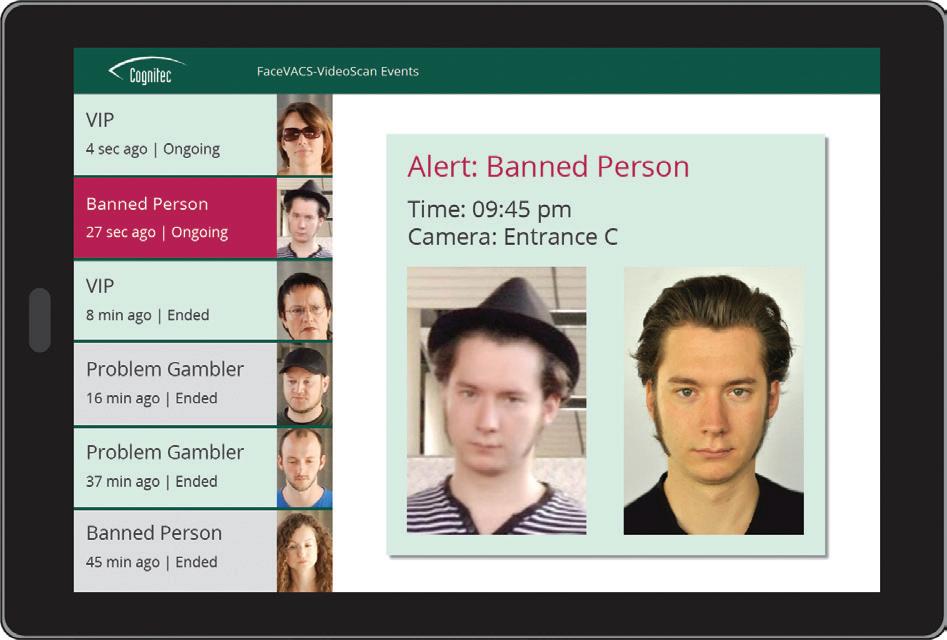Click the Alert: Banned Person heading
The image size is (947, 640).
point(548,167)
